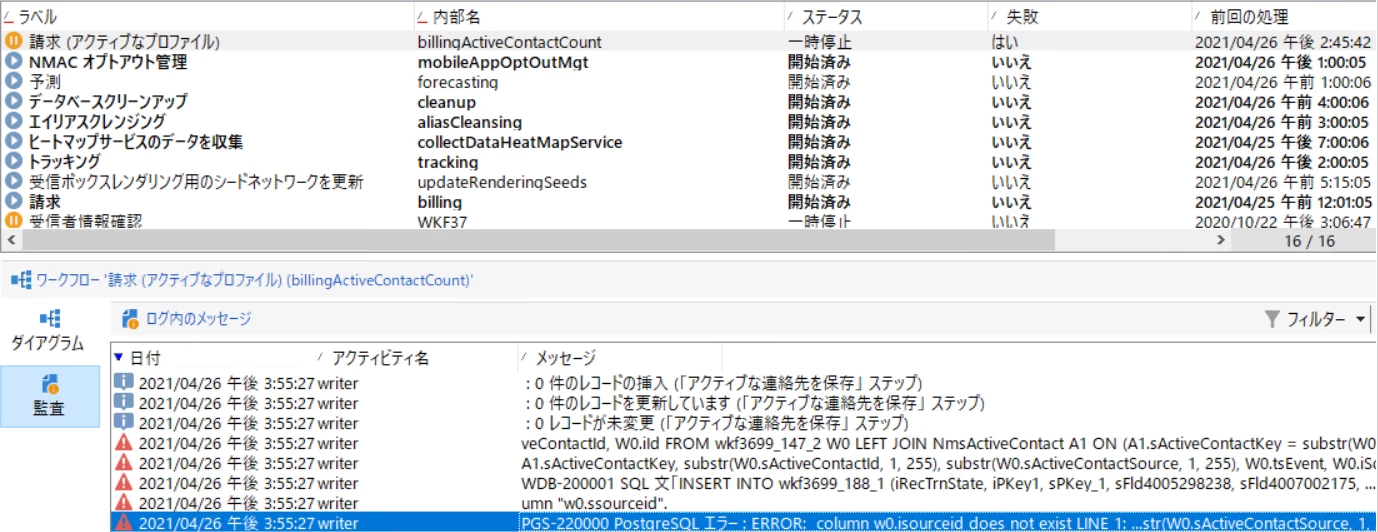The image size is (1378, 532).
Task: Click the pause icon of billingActiveContactCount row
Action: pos(13,41)
